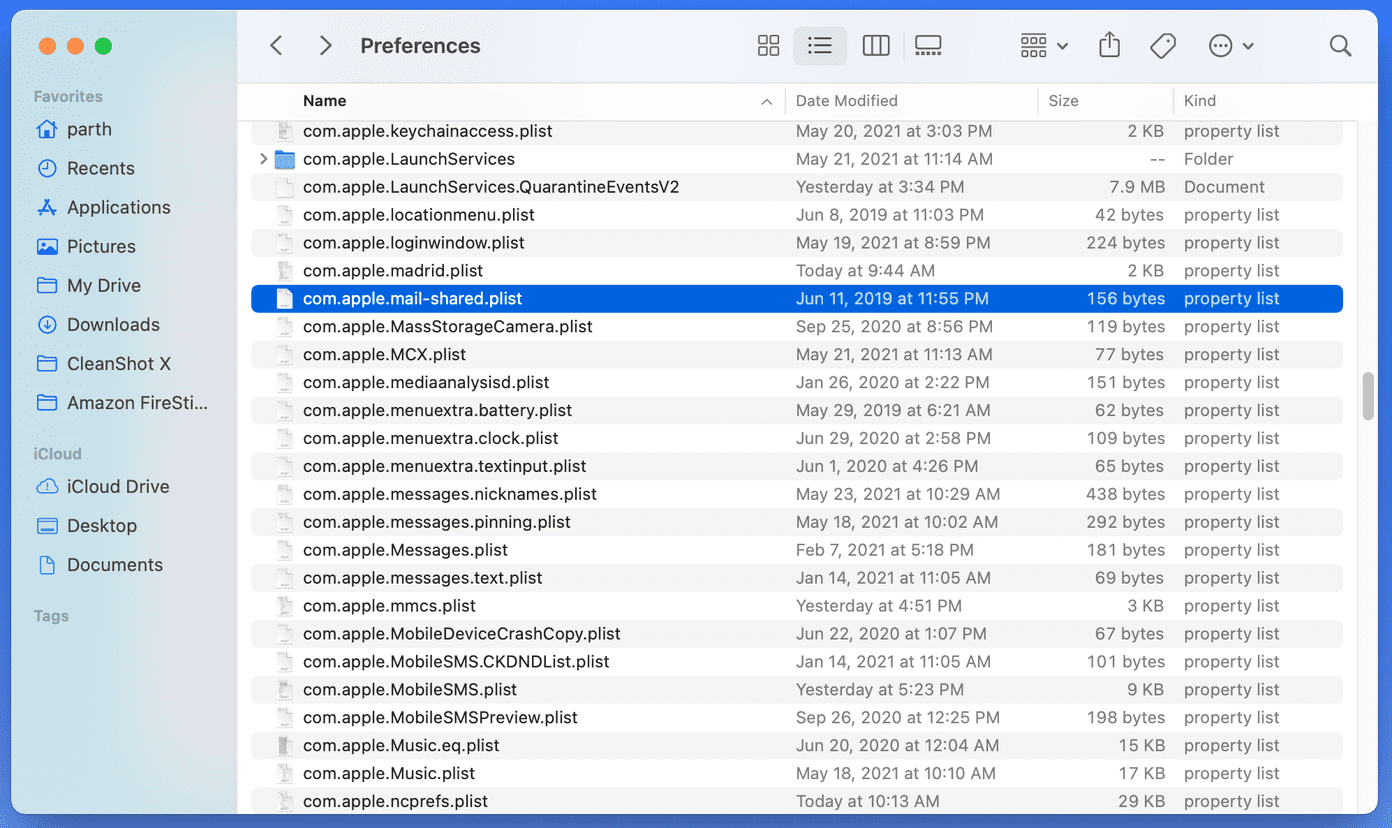Click the vertical scrollbar thumb
Image resolution: width=1392 pixels, height=828 pixels.
[1368, 396]
